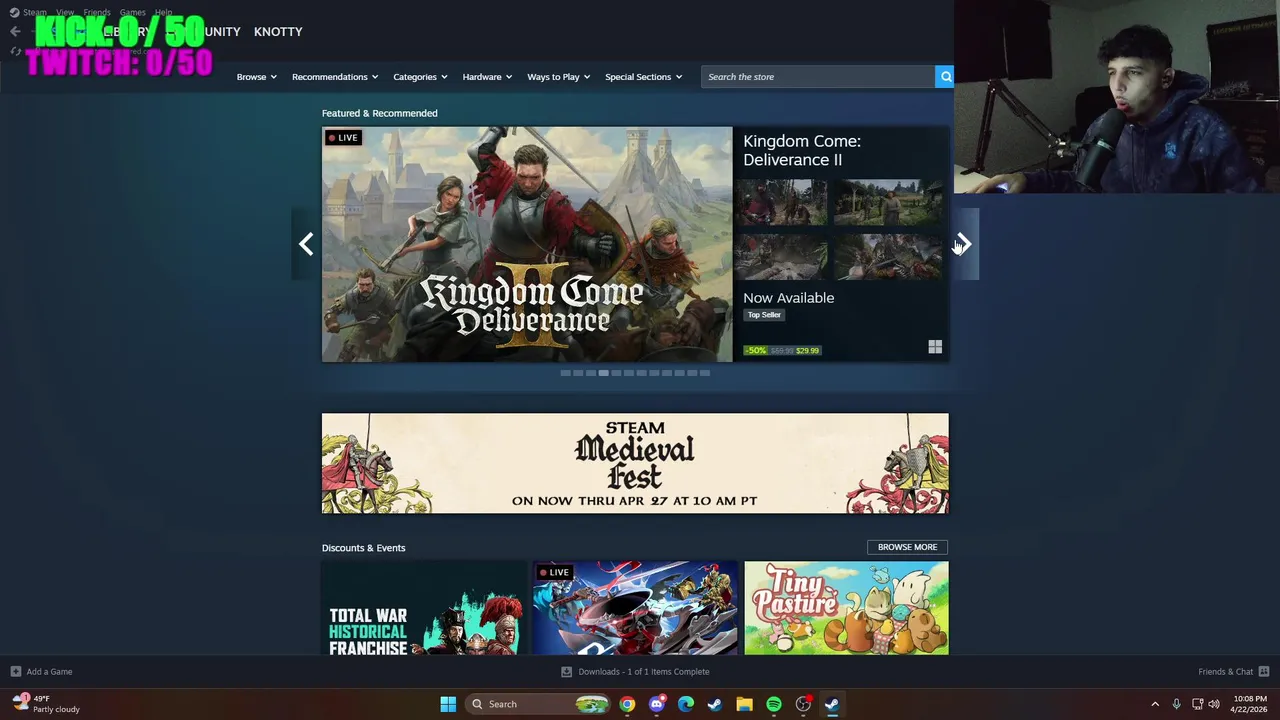Open Friends & Chat label
The image size is (1280, 720).
[1225, 672]
